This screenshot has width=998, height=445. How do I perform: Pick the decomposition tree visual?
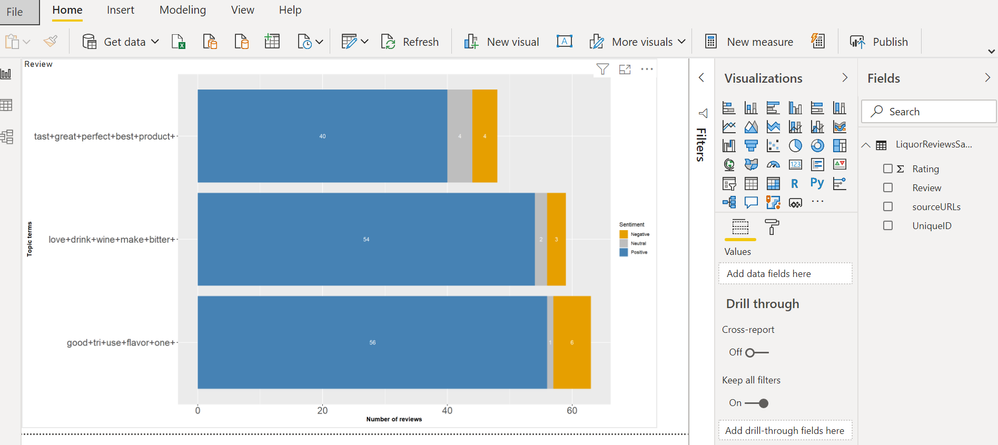coord(729,202)
